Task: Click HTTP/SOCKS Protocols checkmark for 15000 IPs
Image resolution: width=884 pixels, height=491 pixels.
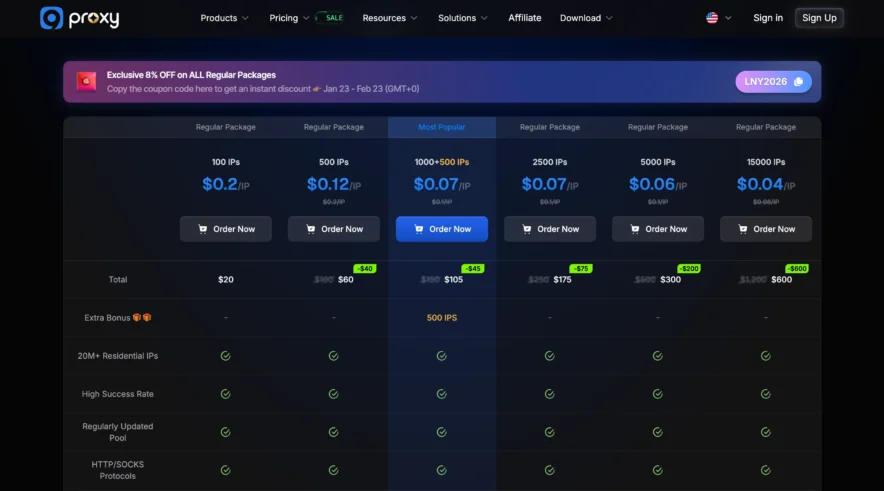Action: 766,470
